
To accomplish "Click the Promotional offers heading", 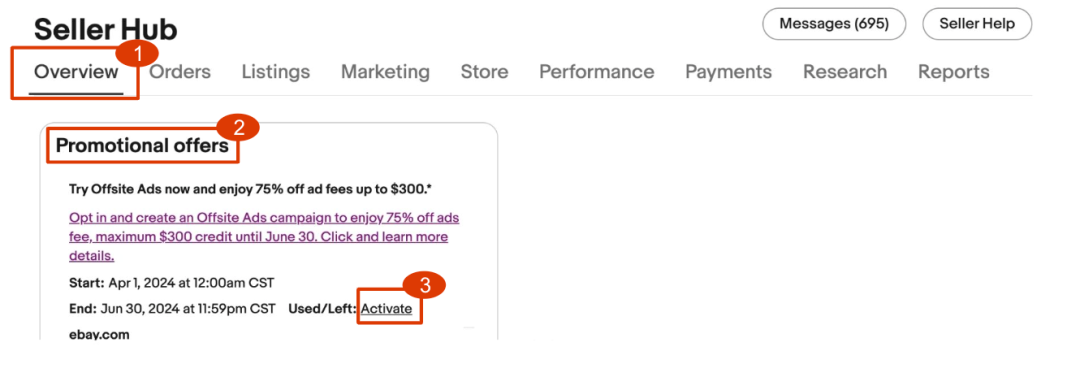I will click(x=142, y=145).
